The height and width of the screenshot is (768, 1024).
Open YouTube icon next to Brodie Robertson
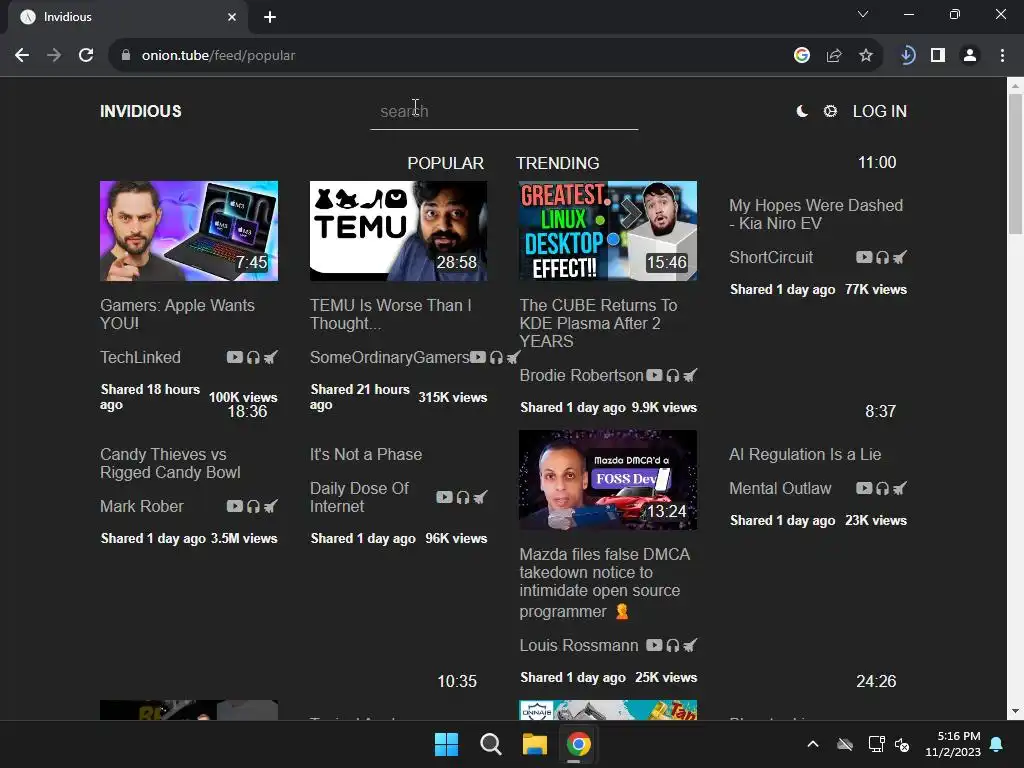(654, 376)
